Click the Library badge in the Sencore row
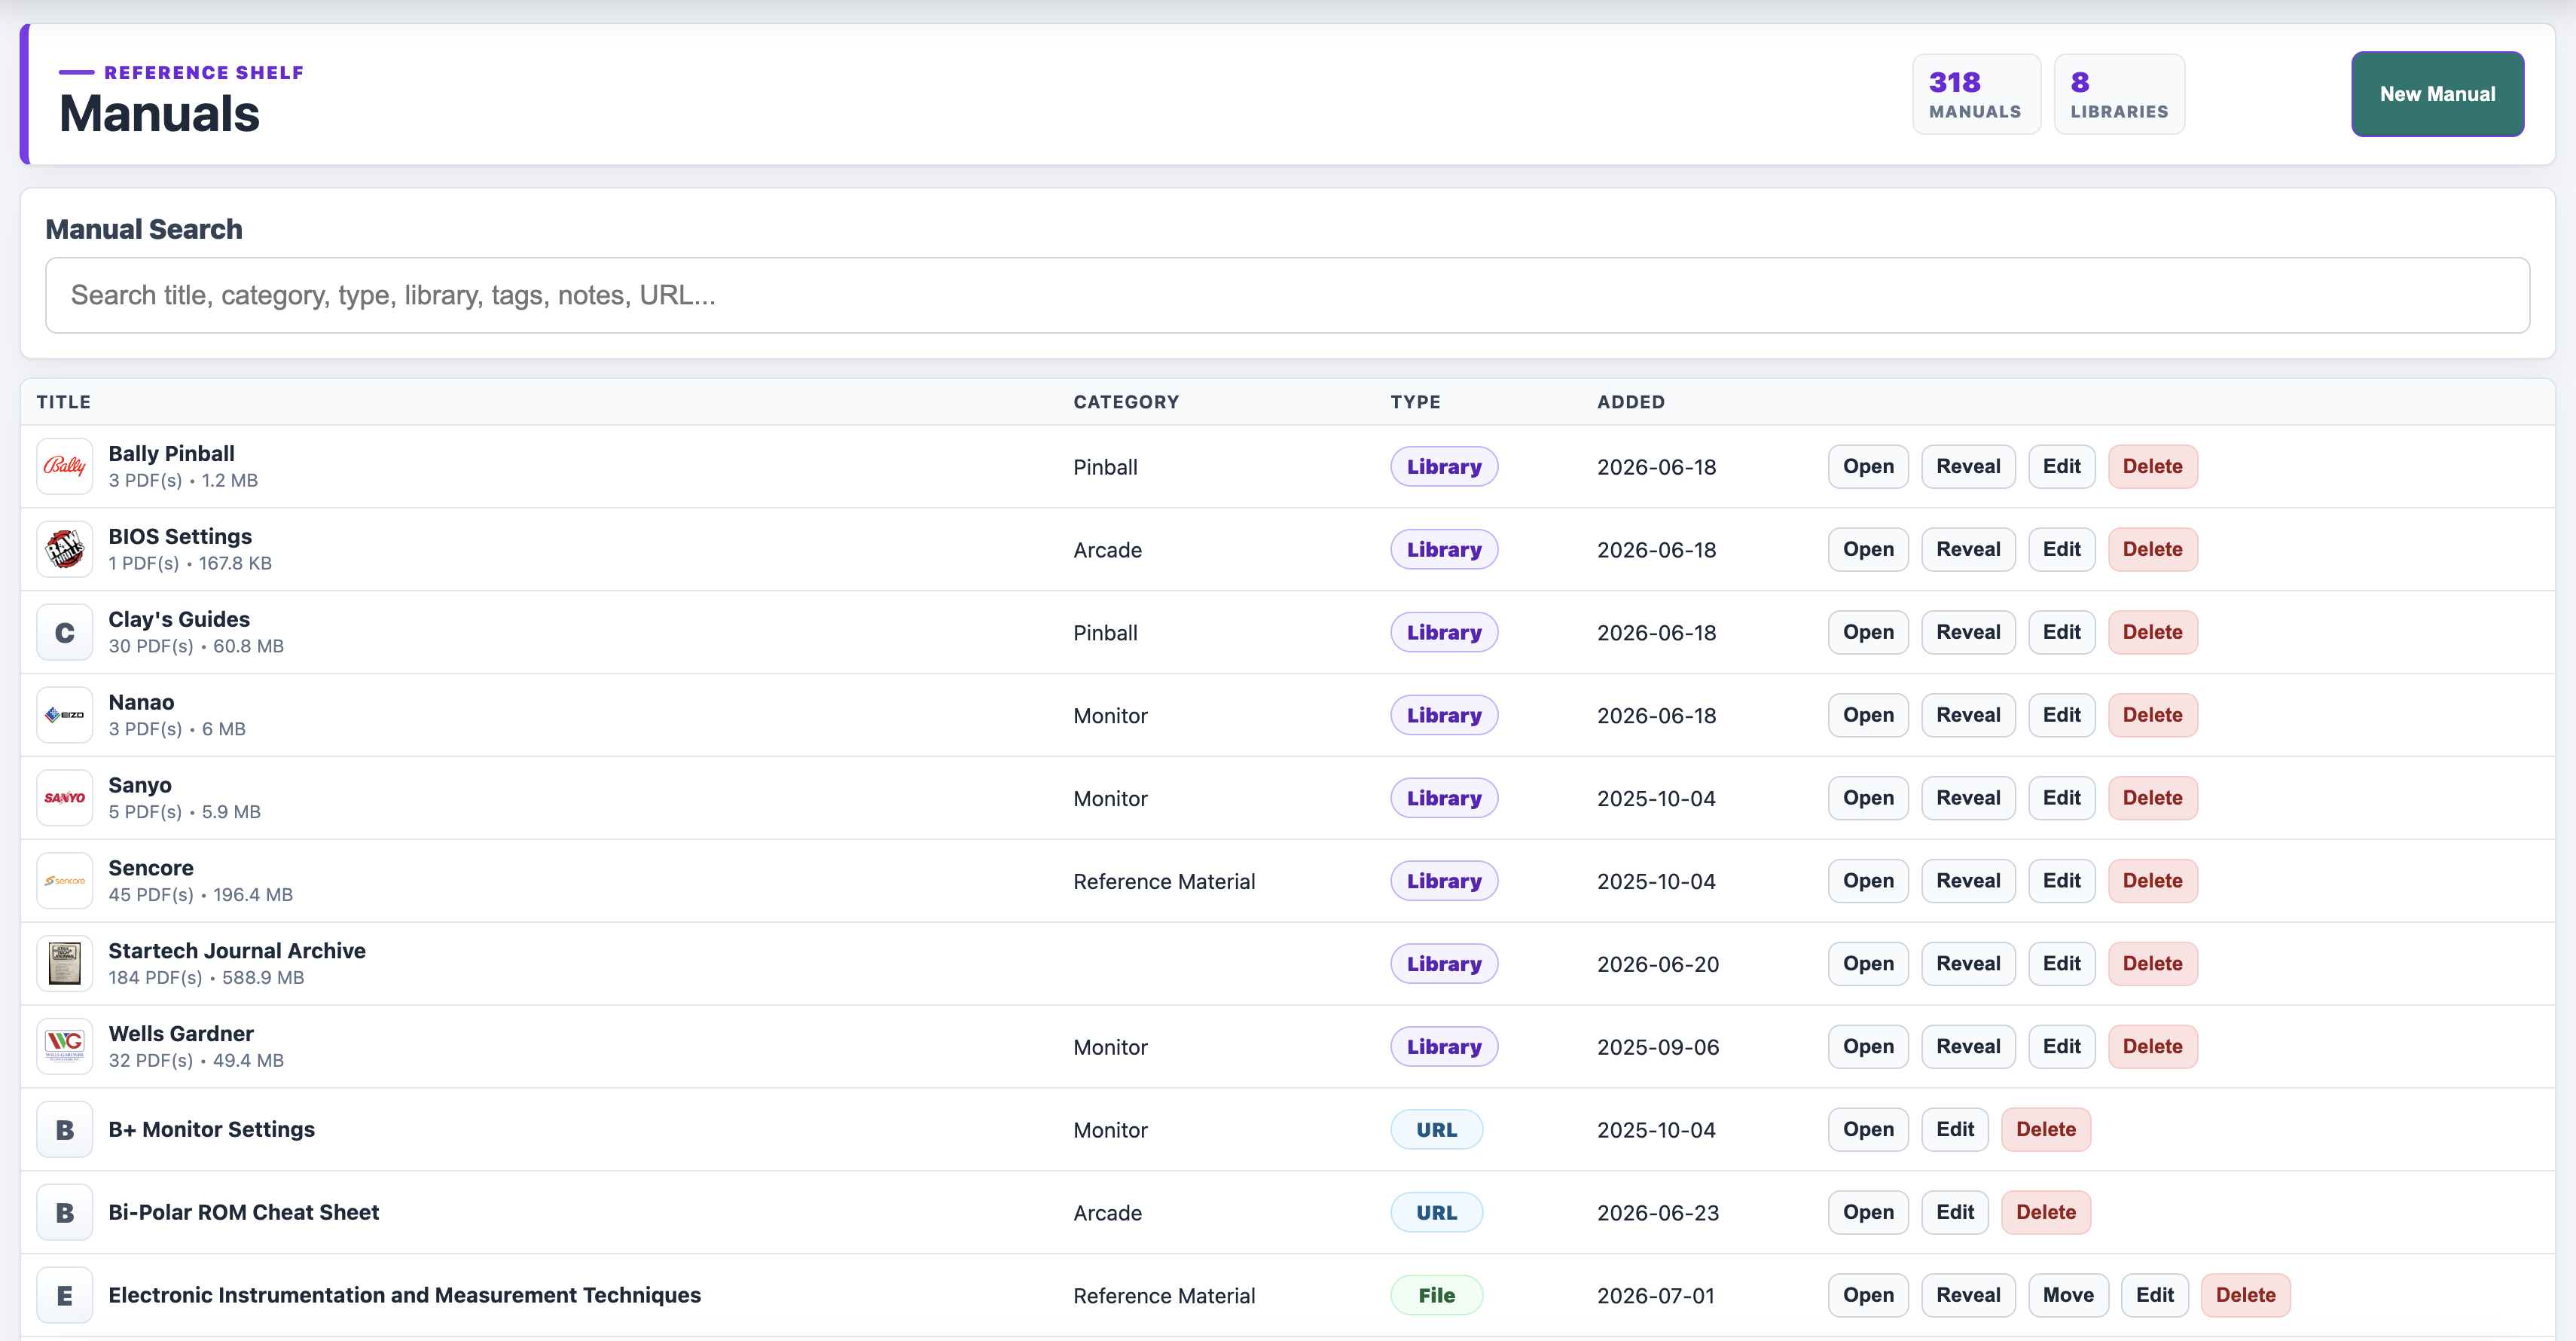Viewport: 2576px width, 1341px height. coord(1444,882)
